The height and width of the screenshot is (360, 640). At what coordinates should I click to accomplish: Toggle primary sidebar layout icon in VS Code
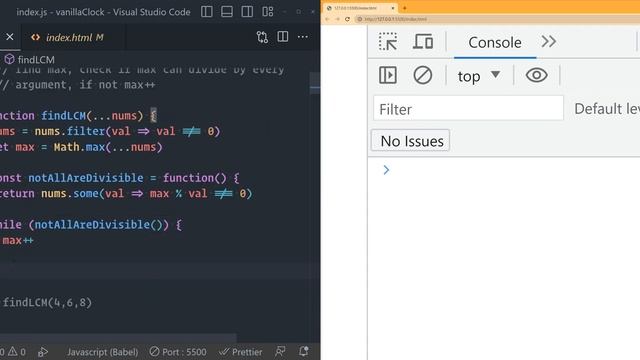point(207,11)
